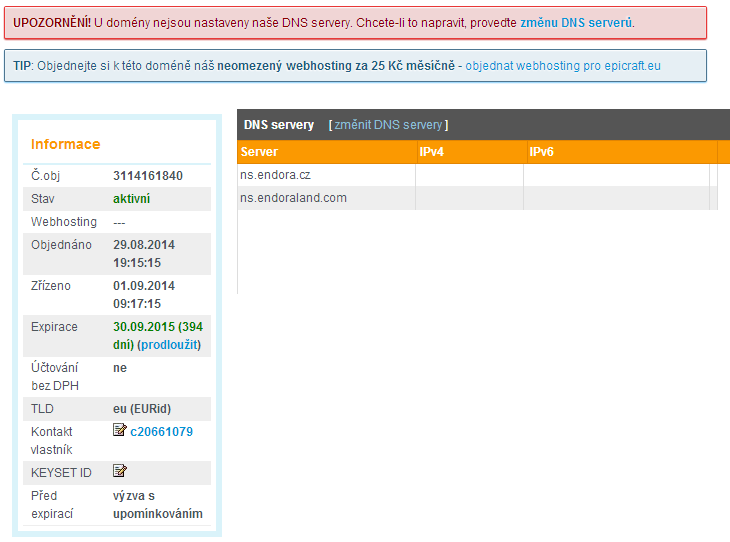Select the ns.endoraland.com server row
This screenshot has height=542, width=730.
pyautogui.click(x=293, y=198)
